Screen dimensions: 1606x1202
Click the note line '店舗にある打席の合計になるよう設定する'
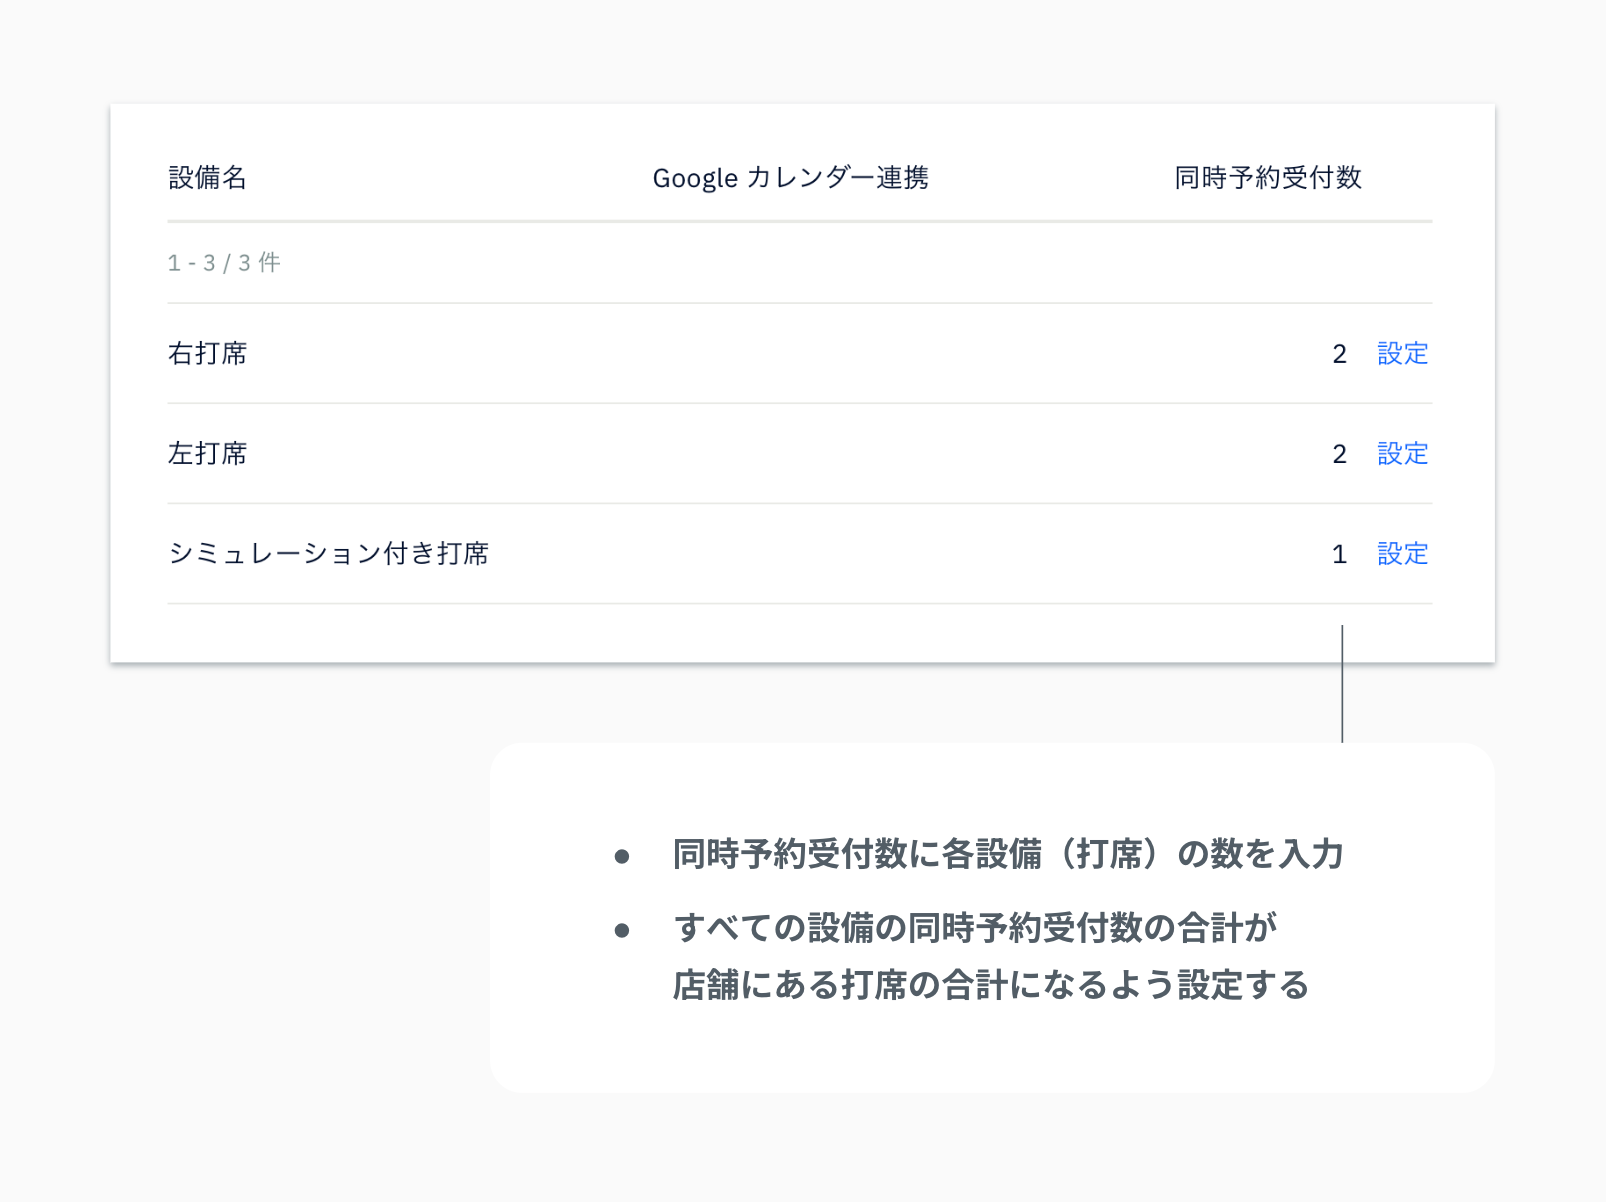point(990,985)
